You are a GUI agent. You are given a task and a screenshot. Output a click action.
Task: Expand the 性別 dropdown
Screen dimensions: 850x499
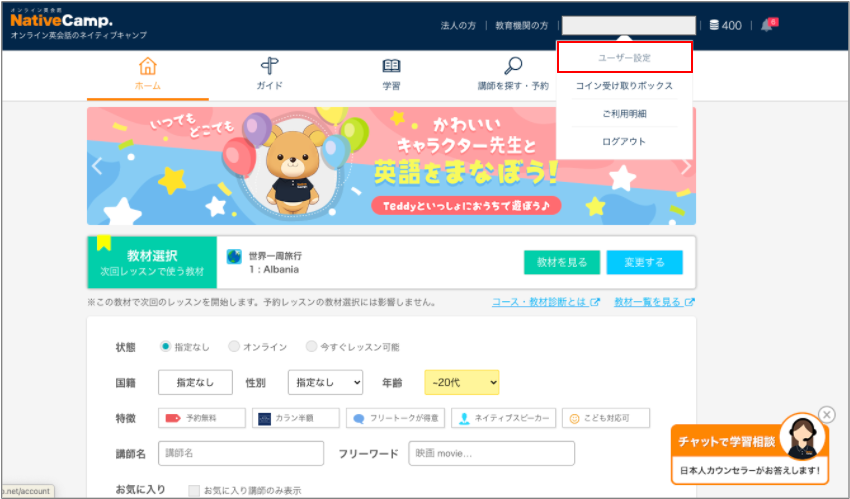click(x=325, y=382)
